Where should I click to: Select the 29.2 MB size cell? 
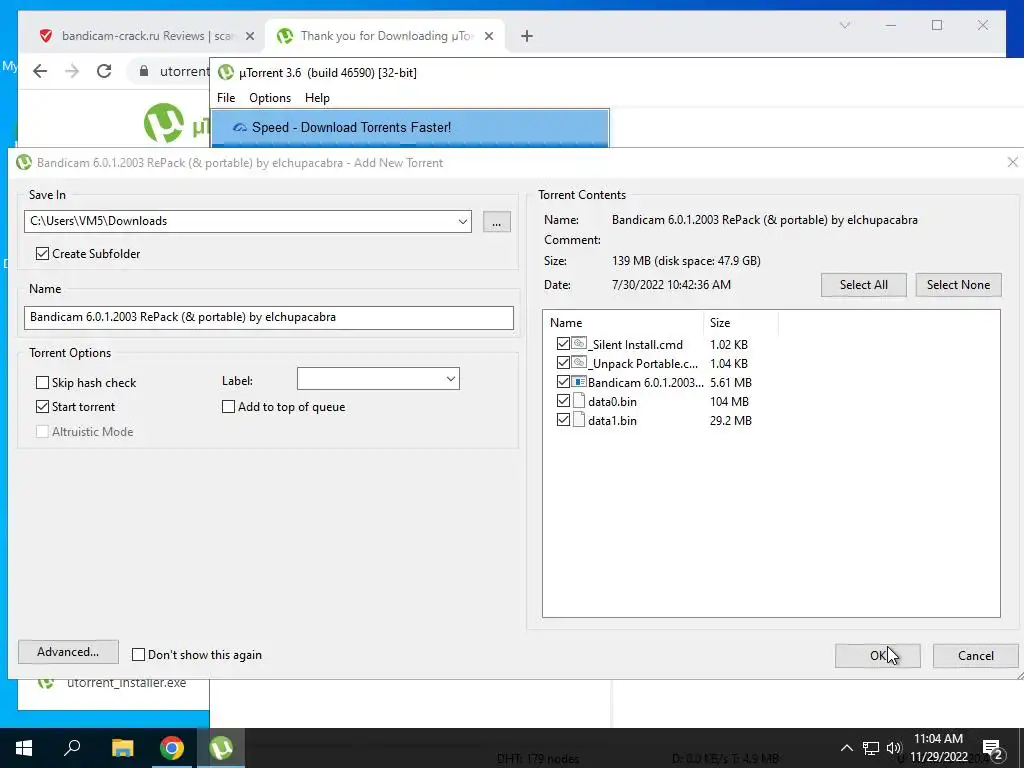[x=731, y=421]
